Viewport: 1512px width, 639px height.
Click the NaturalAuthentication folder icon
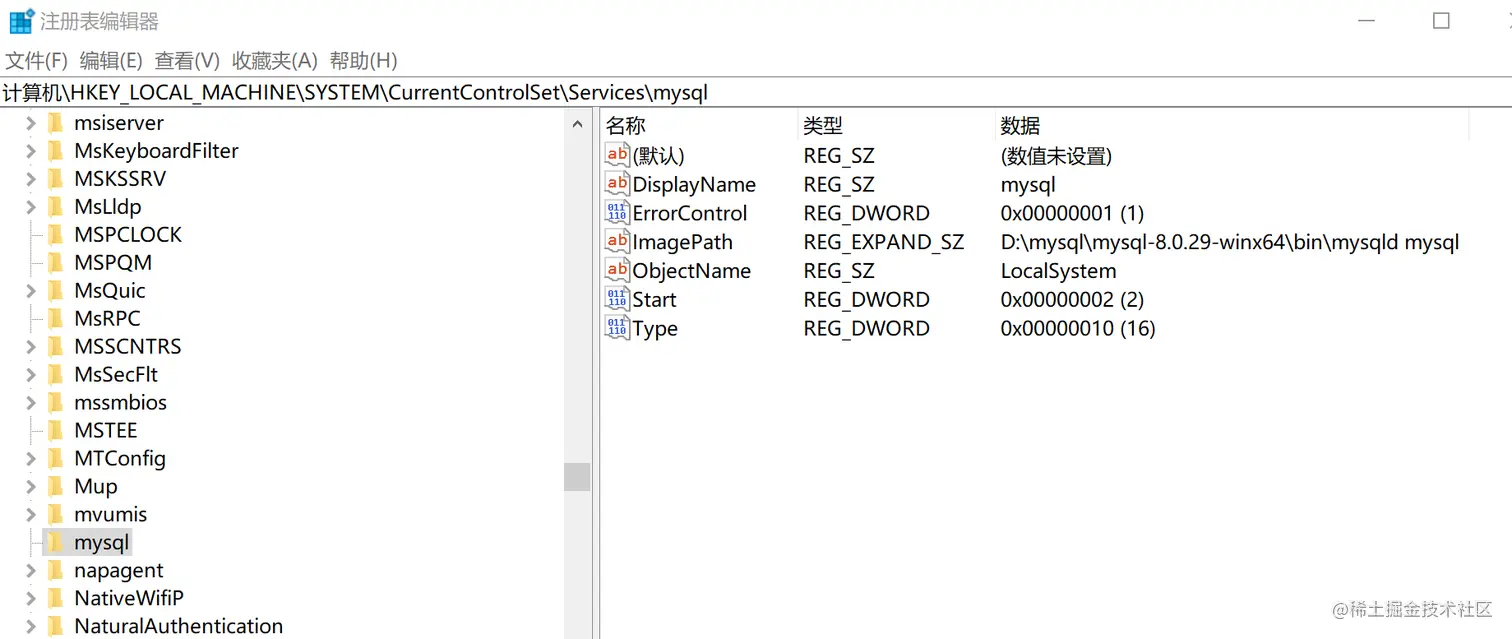pos(56,627)
